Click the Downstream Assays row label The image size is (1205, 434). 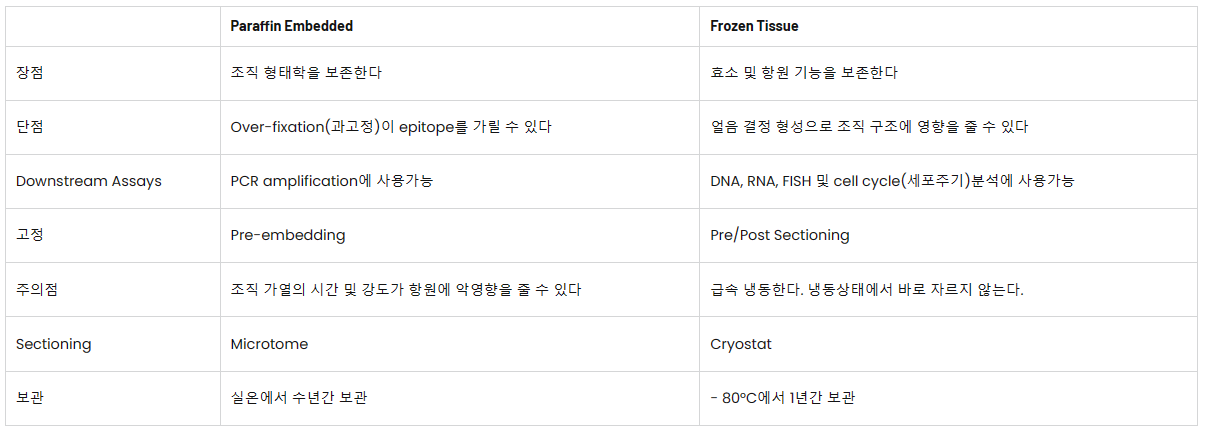click(x=89, y=181)
